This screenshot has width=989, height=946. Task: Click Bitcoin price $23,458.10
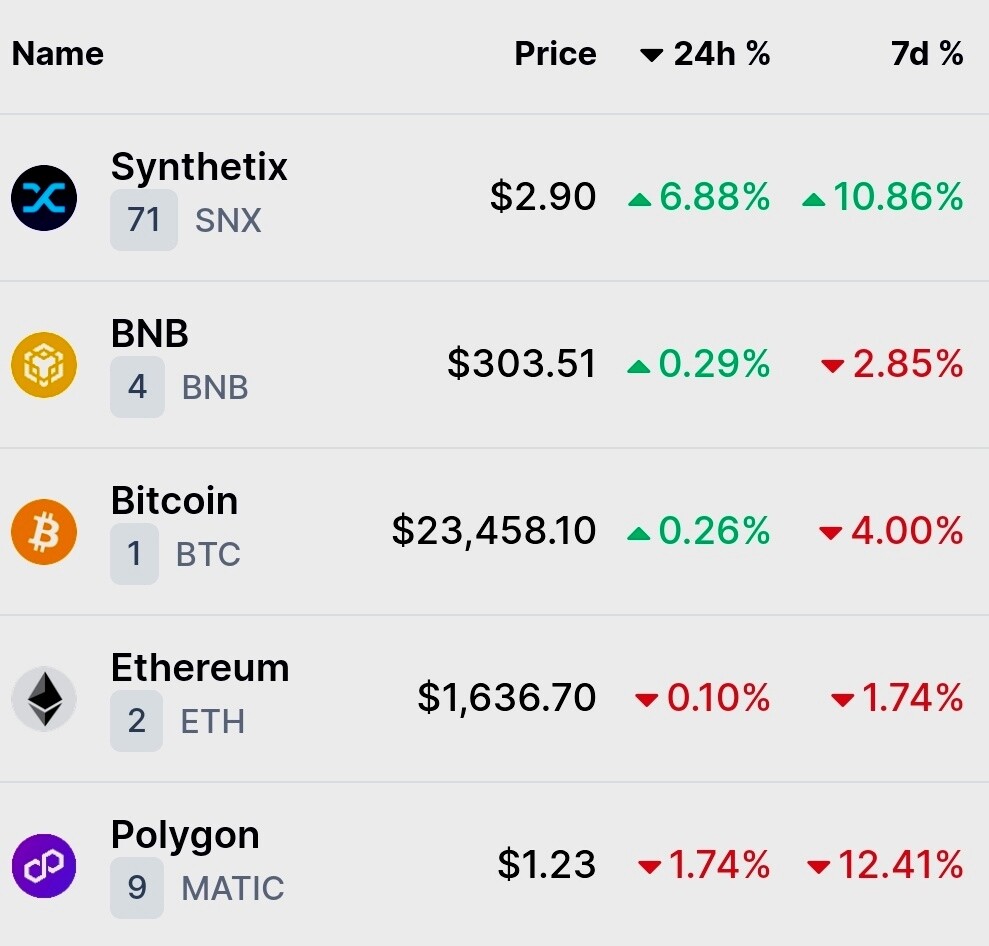494,530
